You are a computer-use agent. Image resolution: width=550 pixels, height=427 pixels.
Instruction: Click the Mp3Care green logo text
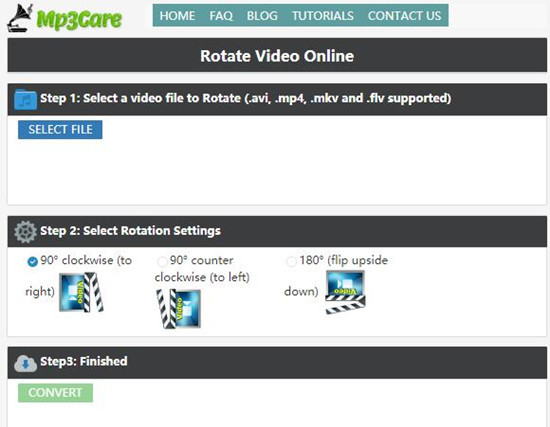pos(79,19)
